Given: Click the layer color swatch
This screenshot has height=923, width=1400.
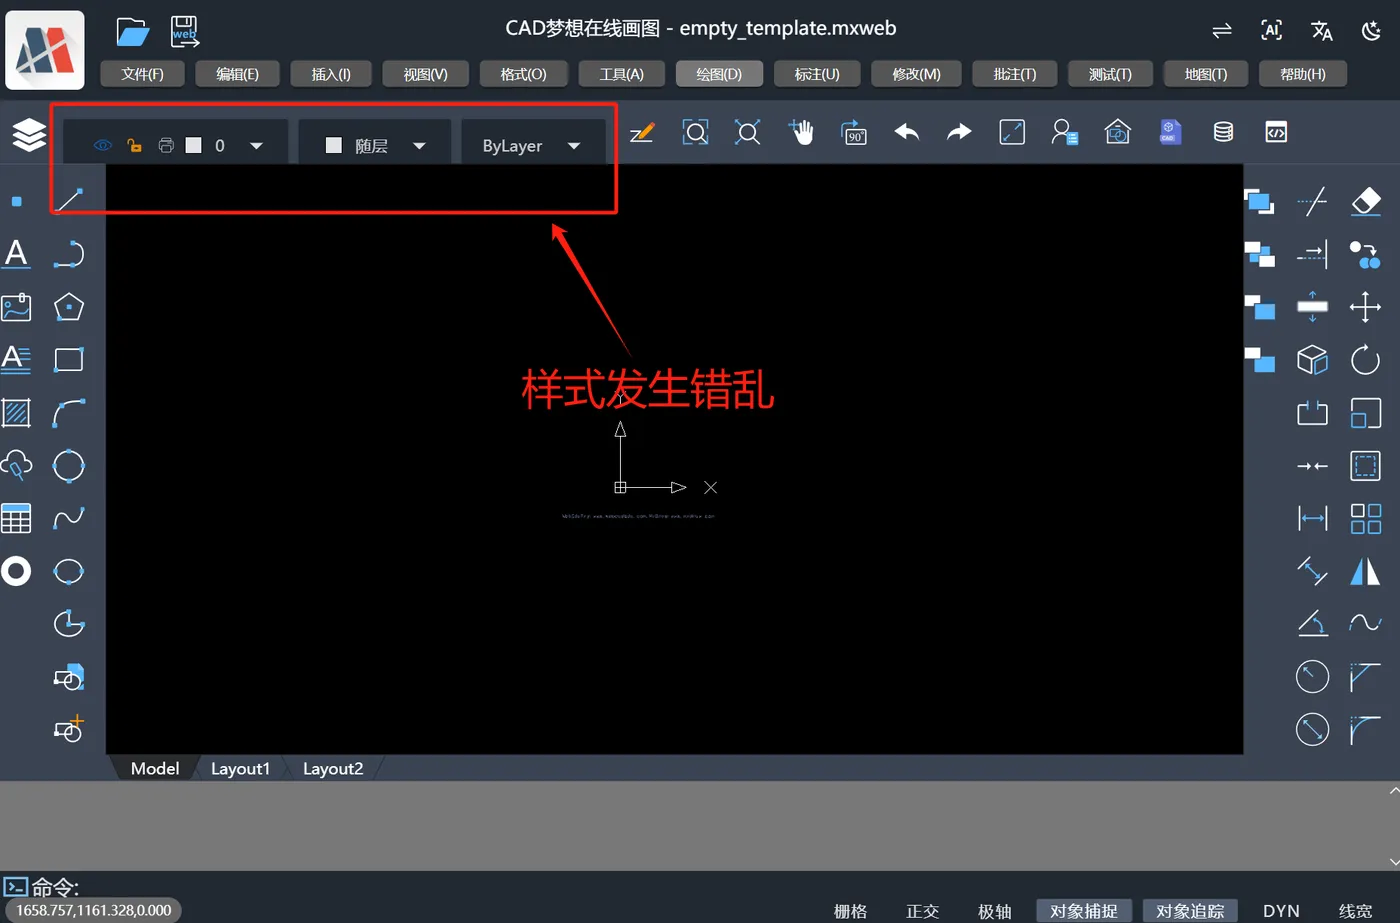Looking at the screenshot, I should point(196,145).
